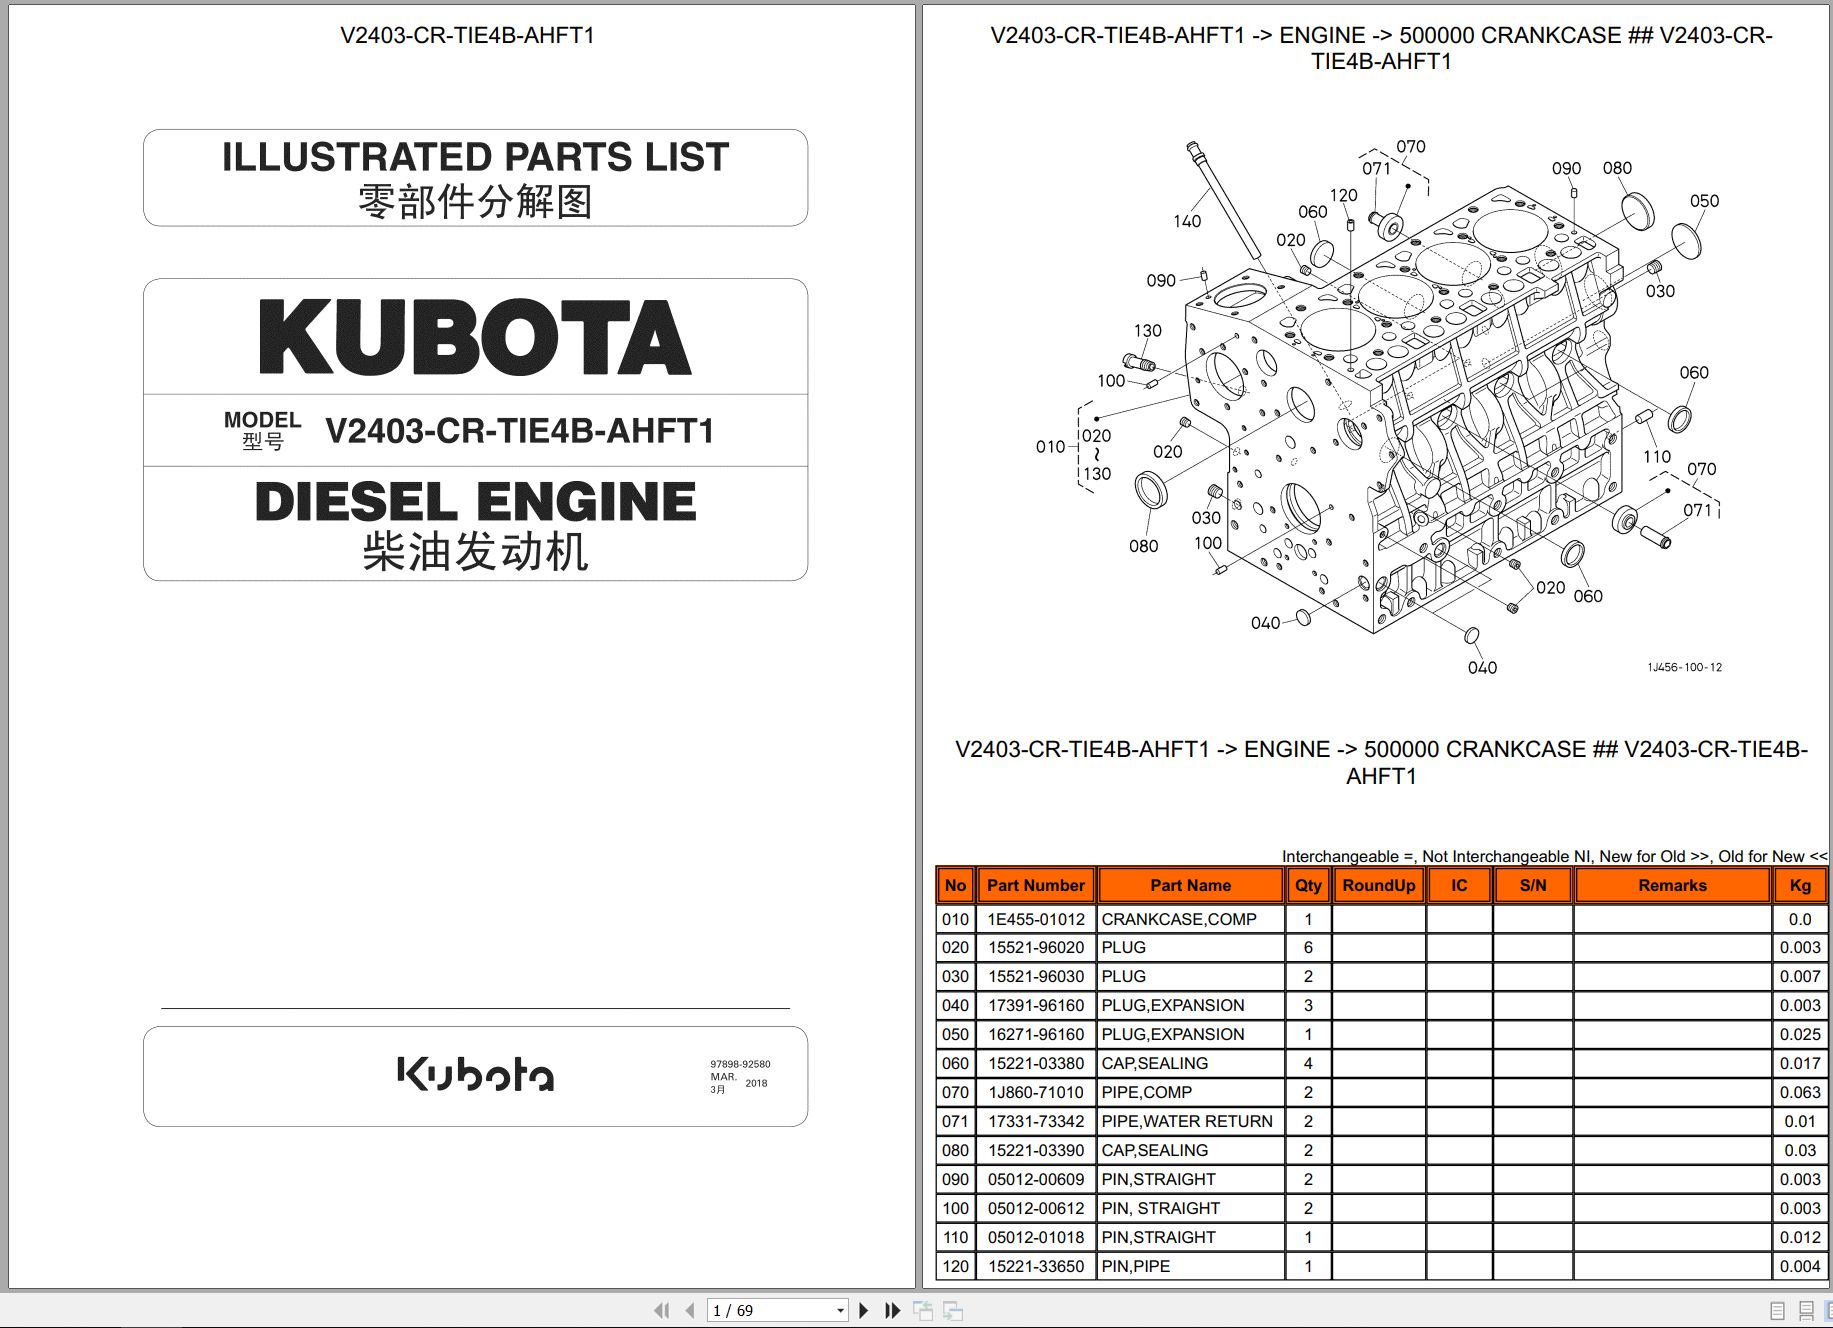Image resolution: width=1833 pixels, height=1328 pixels.
Task: Go to previous page arrow
Action: 689,1310
